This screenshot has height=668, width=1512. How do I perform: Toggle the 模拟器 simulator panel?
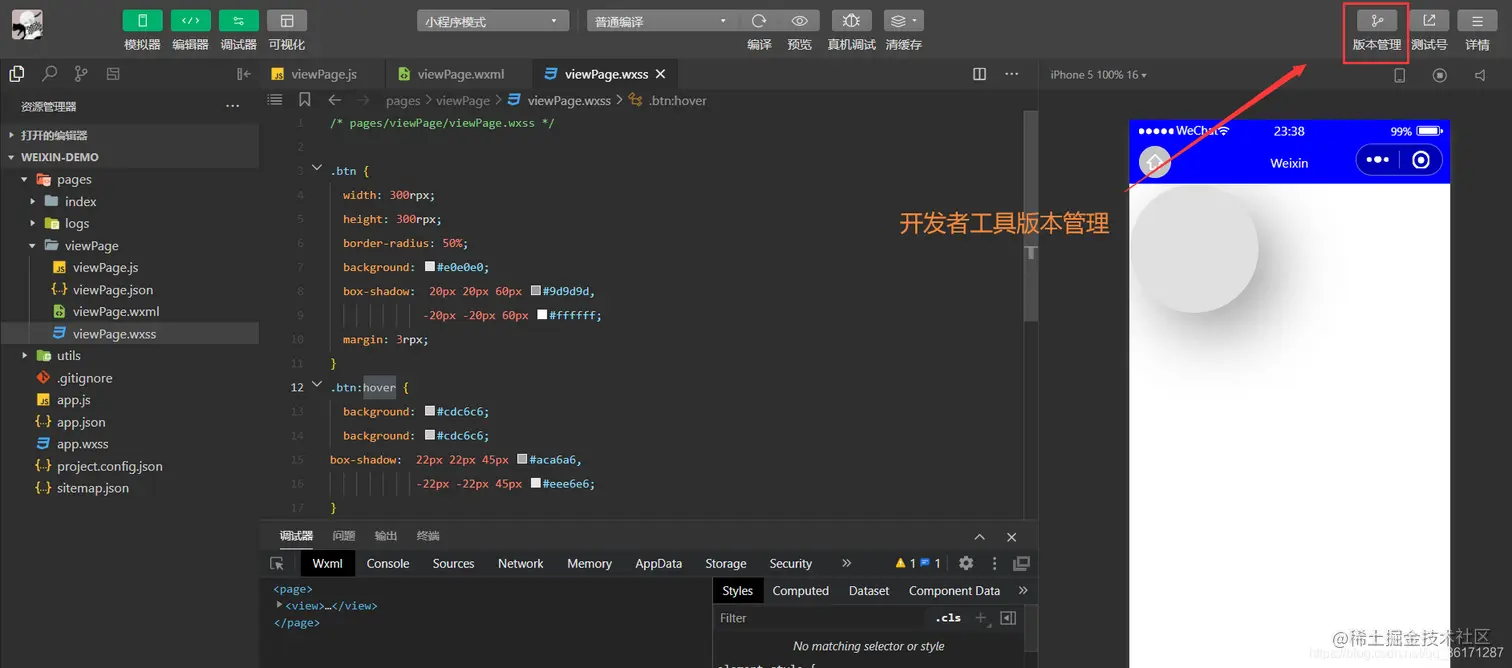point(142,21)
